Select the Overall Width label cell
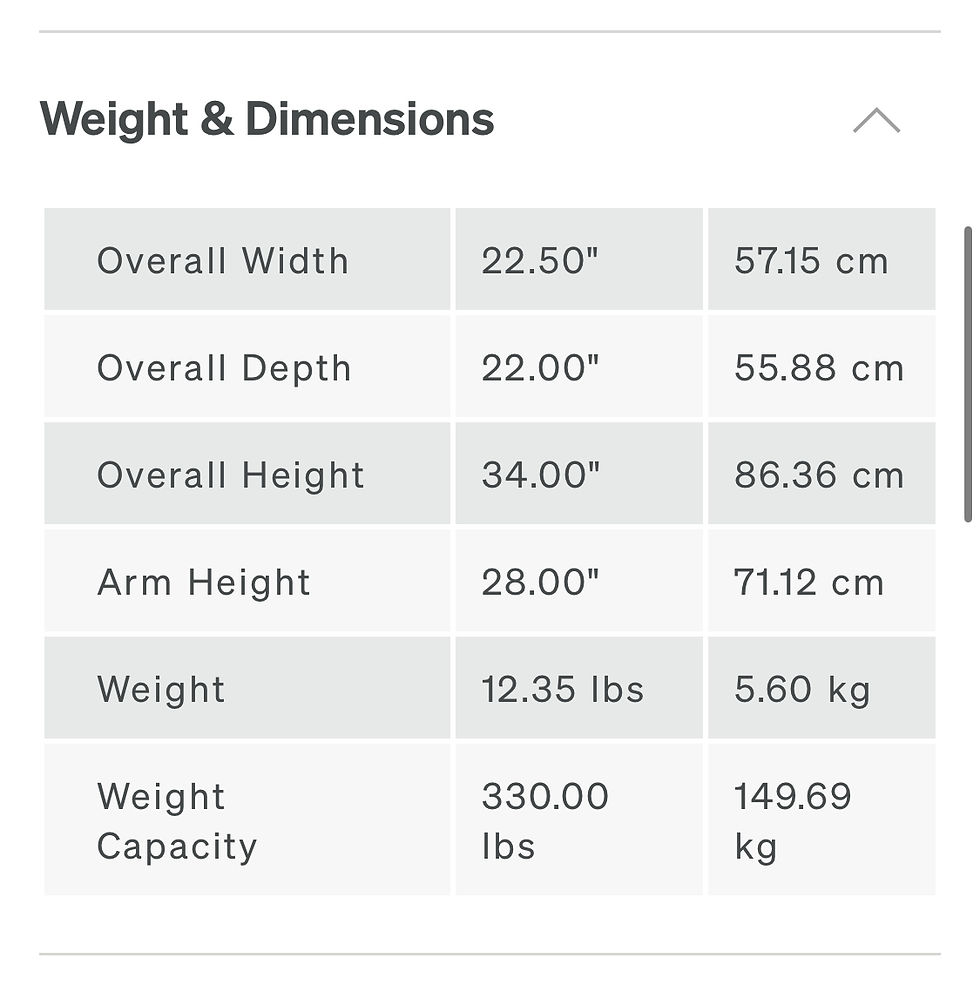The image size is (980, 997). pos(223,261)
